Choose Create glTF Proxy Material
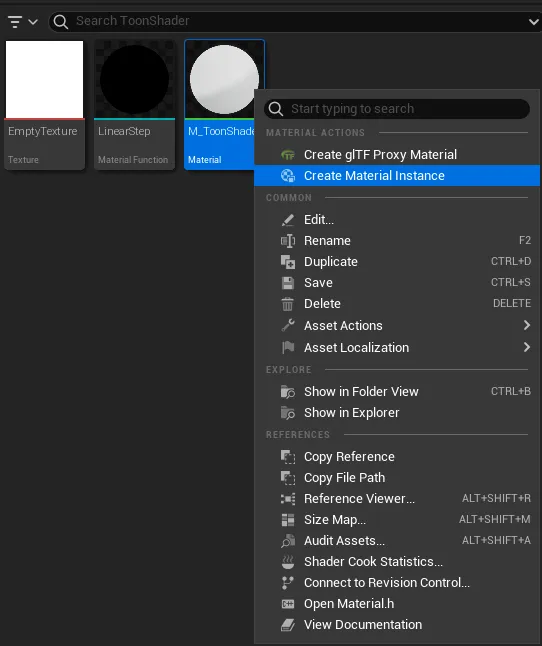Viewport: 542px width, 646px height. [x=397, y=154]
